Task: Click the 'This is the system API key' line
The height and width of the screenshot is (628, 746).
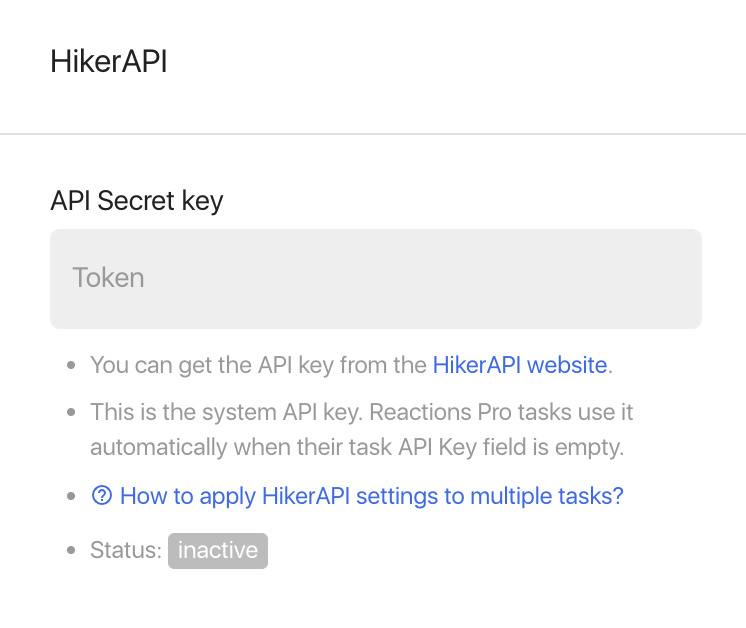Action: coord(362,412)
